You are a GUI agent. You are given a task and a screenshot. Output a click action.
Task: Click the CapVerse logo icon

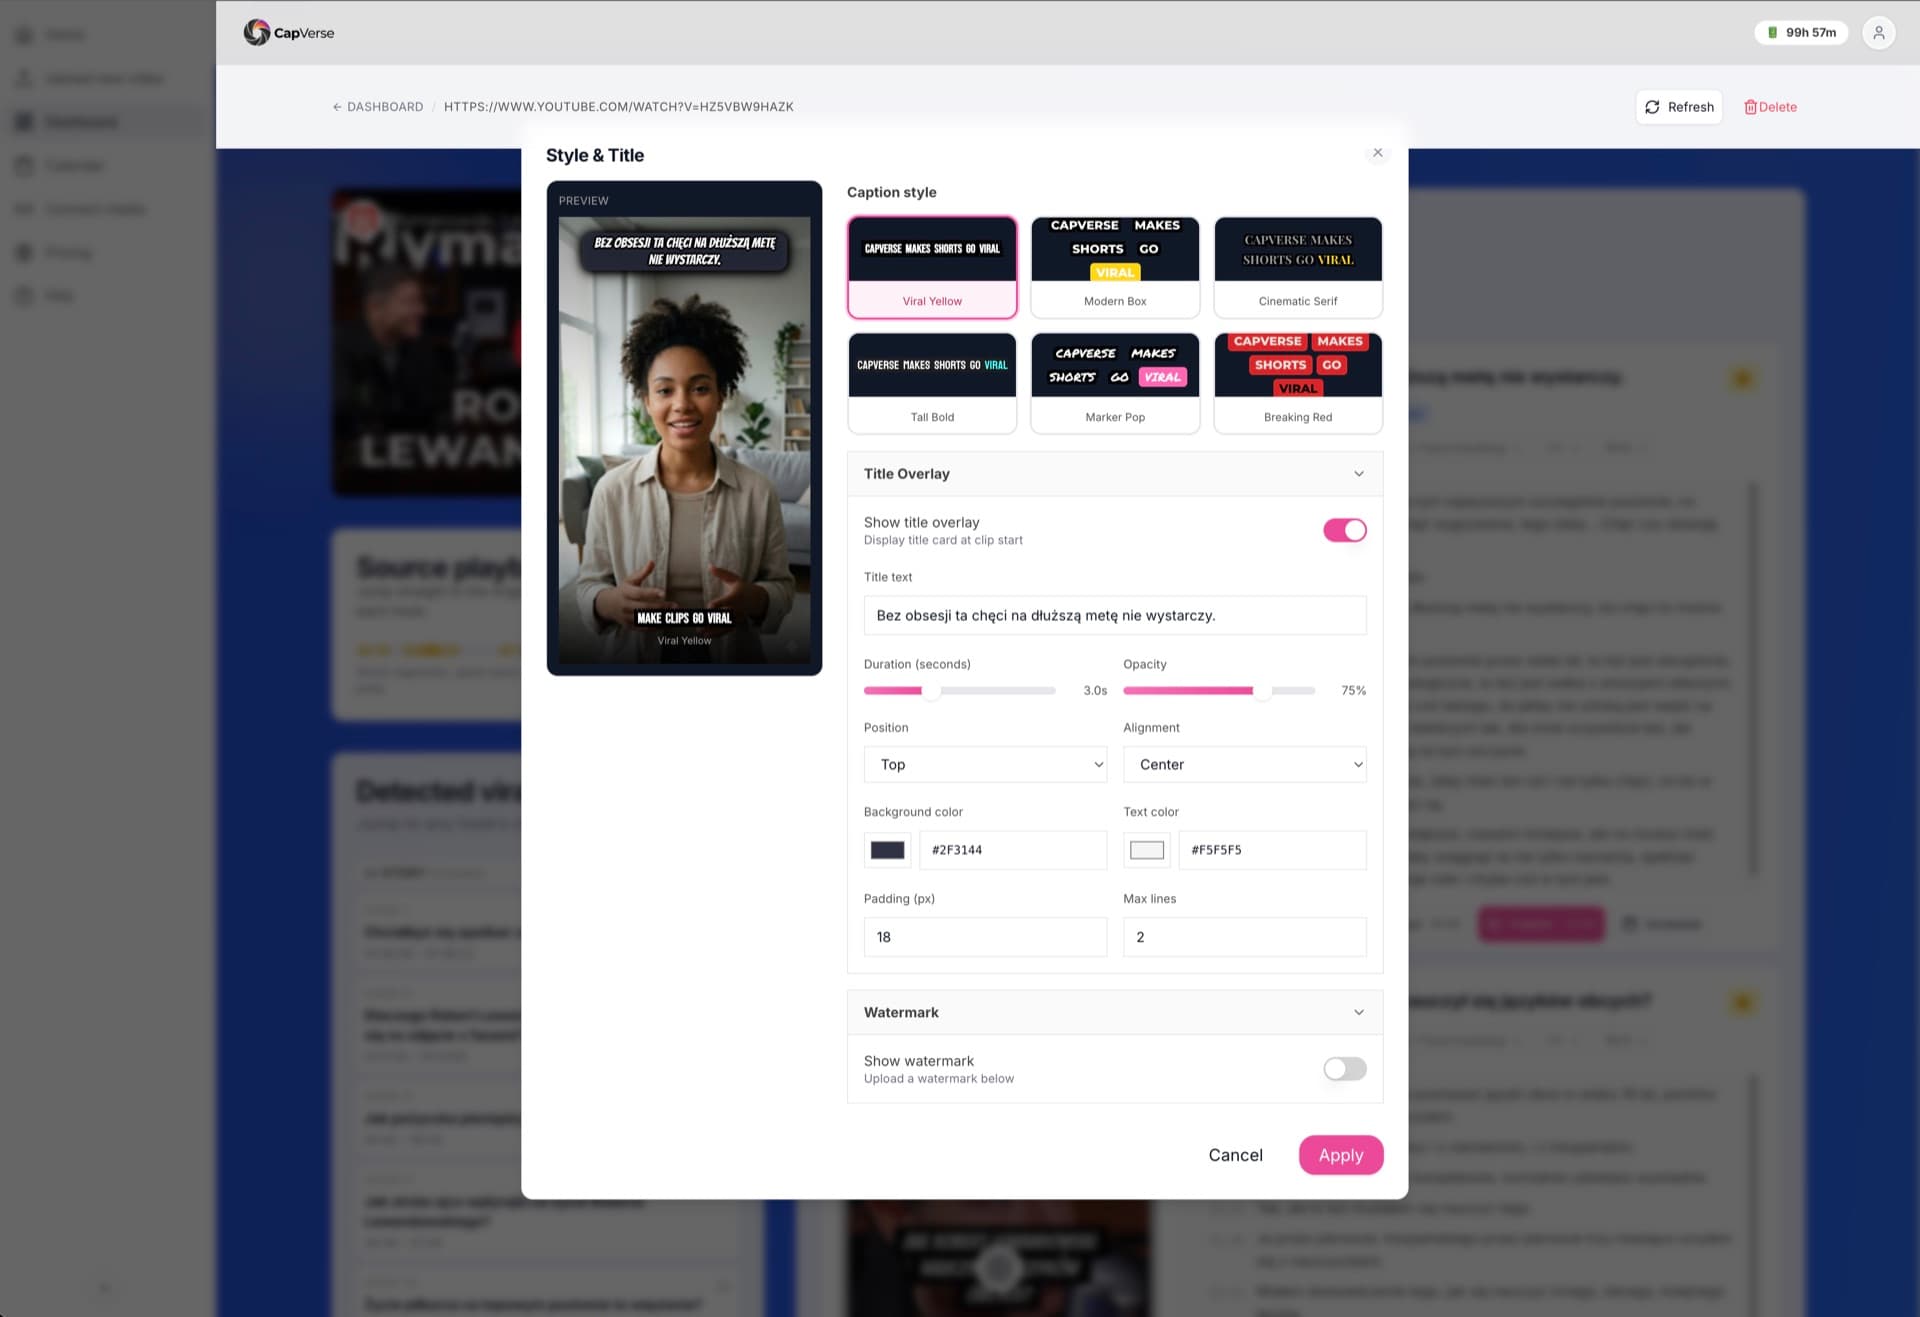pos(257,33)
